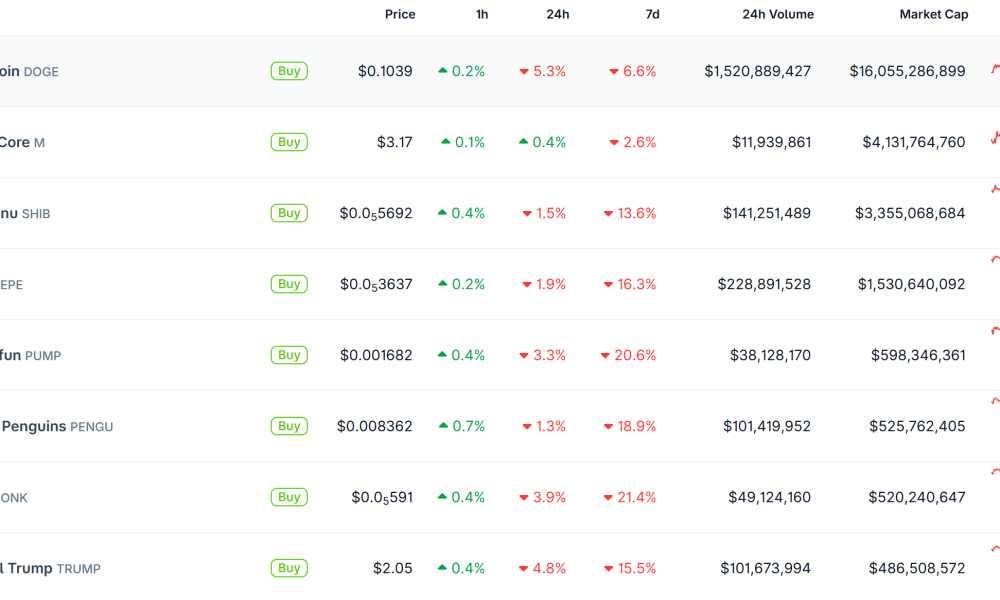Click the Buy button for PENGU
Screen dimensions: 1000x600
click(x=289, y=426)
